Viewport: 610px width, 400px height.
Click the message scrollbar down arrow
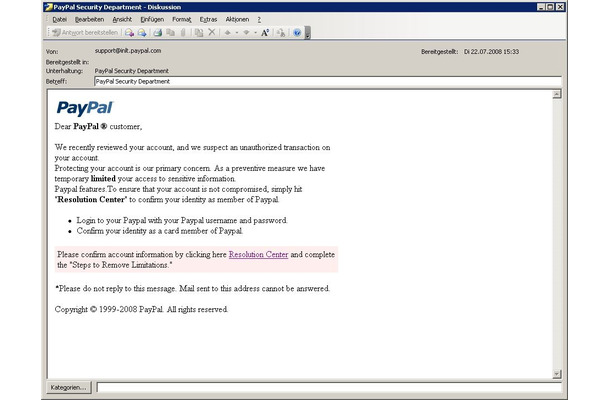(557, 374)
